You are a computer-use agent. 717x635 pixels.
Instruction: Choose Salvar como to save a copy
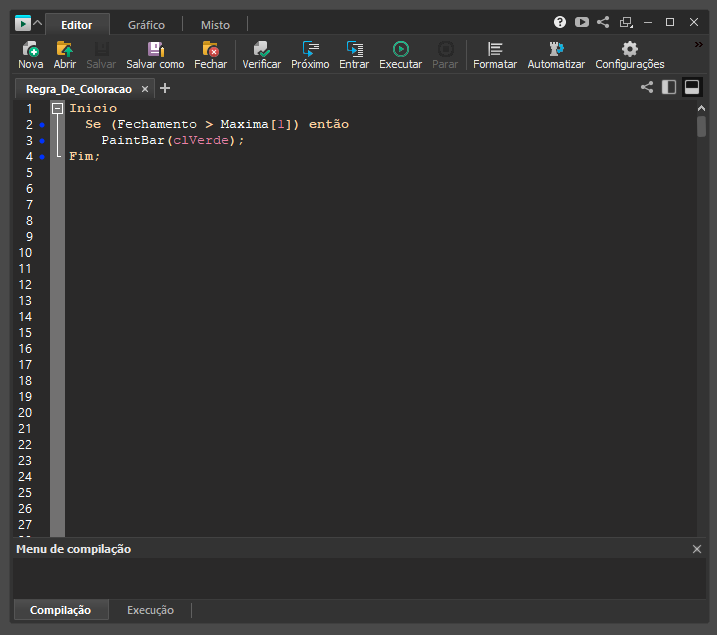tap(155, 55)
